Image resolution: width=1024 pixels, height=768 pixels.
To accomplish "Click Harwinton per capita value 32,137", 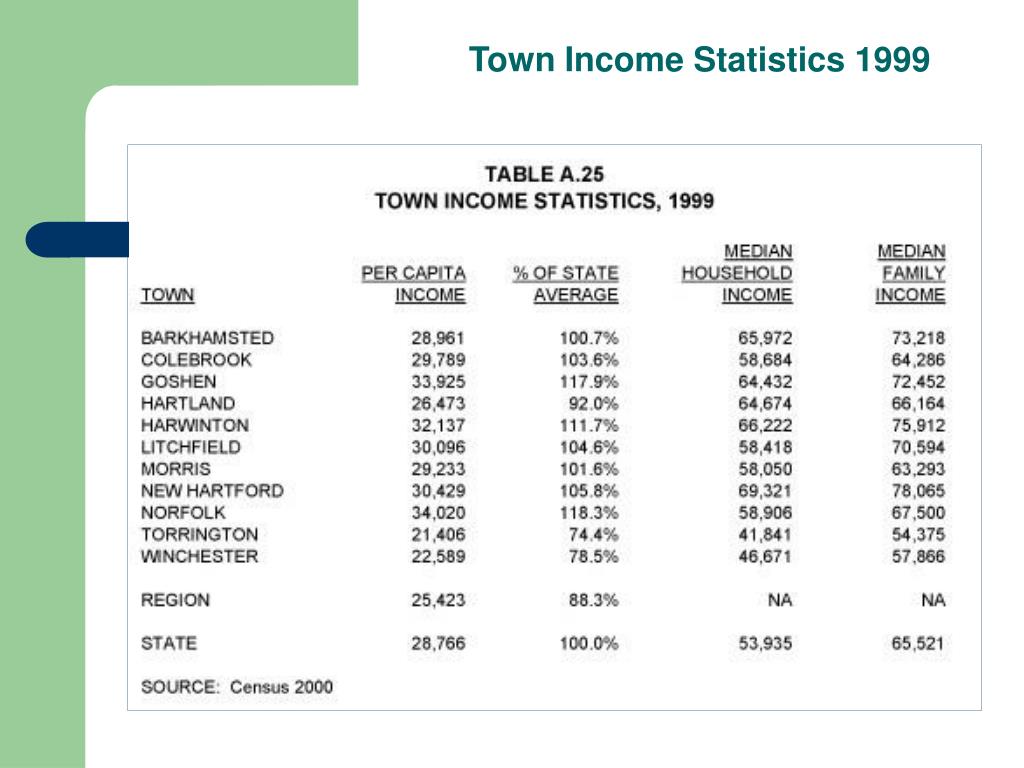I will pos(438,425).
